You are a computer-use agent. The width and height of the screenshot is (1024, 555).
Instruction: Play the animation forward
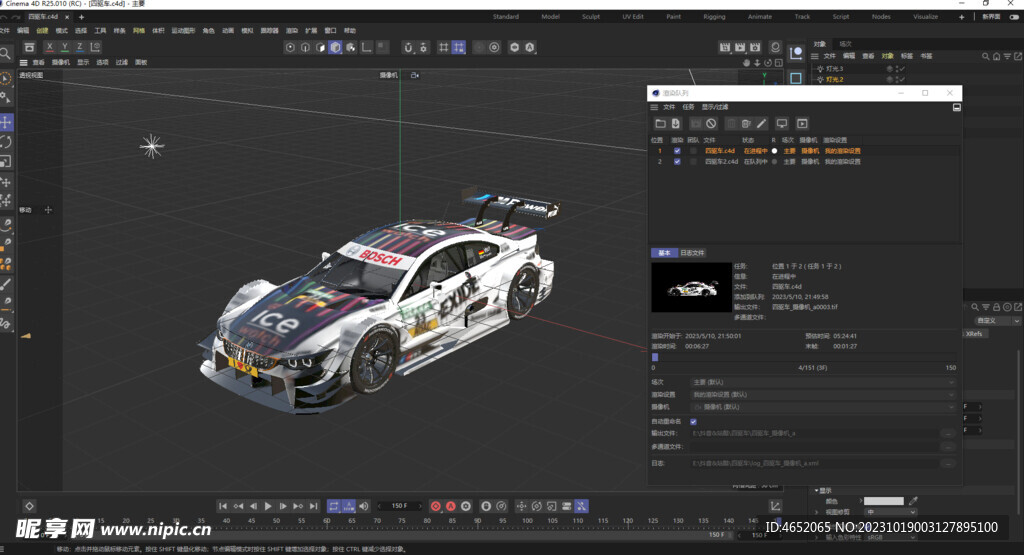click(268, 506)
